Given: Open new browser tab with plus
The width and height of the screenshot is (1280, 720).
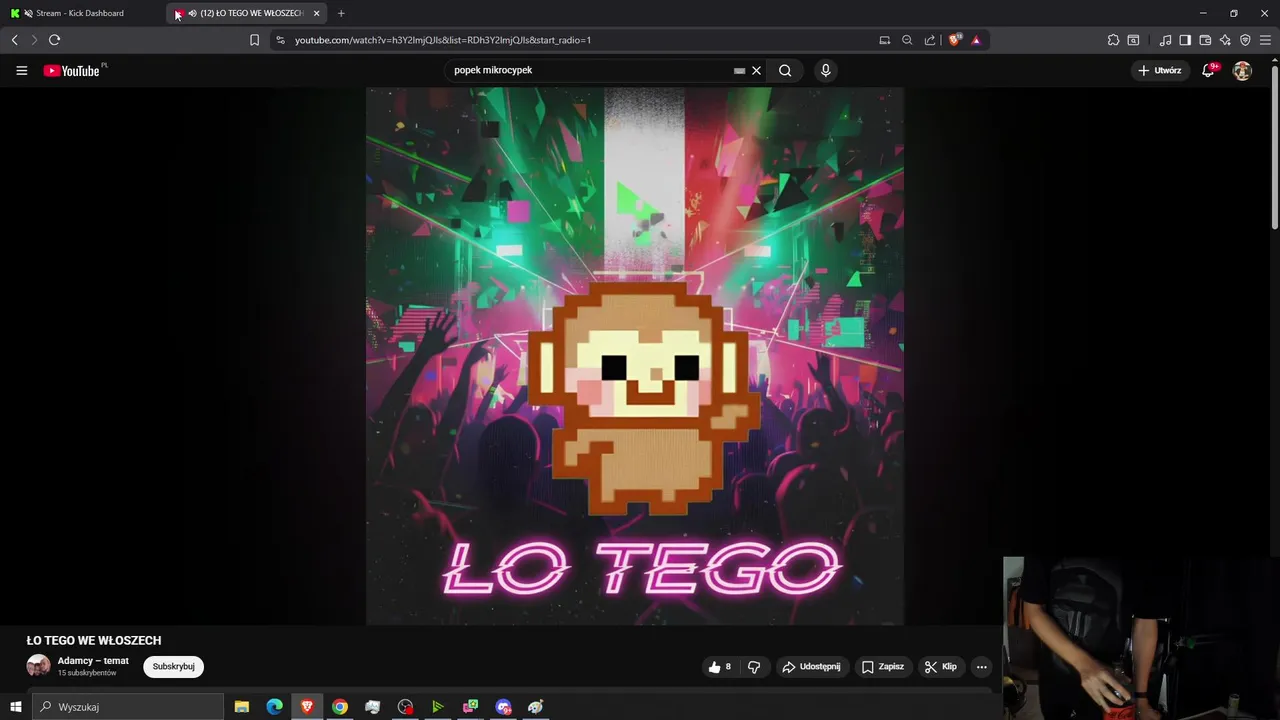Looking at the screenshot, I should (341, 13).
